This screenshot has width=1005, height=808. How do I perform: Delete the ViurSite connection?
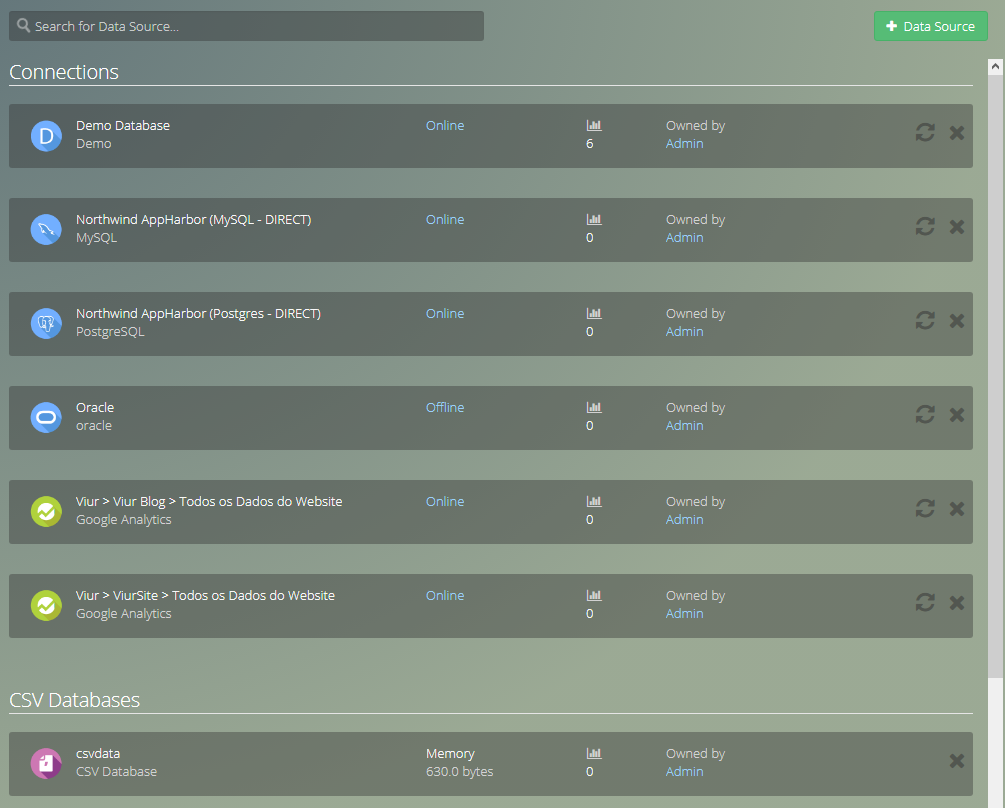(x=957, y=602)
